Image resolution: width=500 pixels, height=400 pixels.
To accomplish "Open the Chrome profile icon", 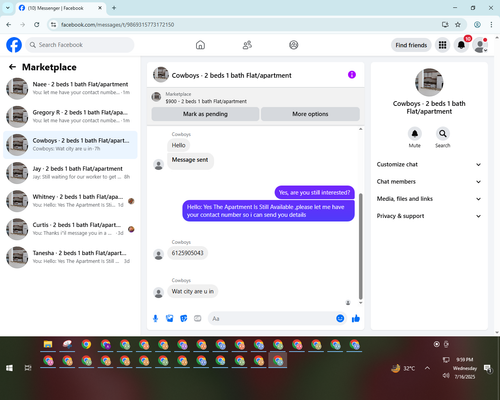I will [x=477, y=25].
